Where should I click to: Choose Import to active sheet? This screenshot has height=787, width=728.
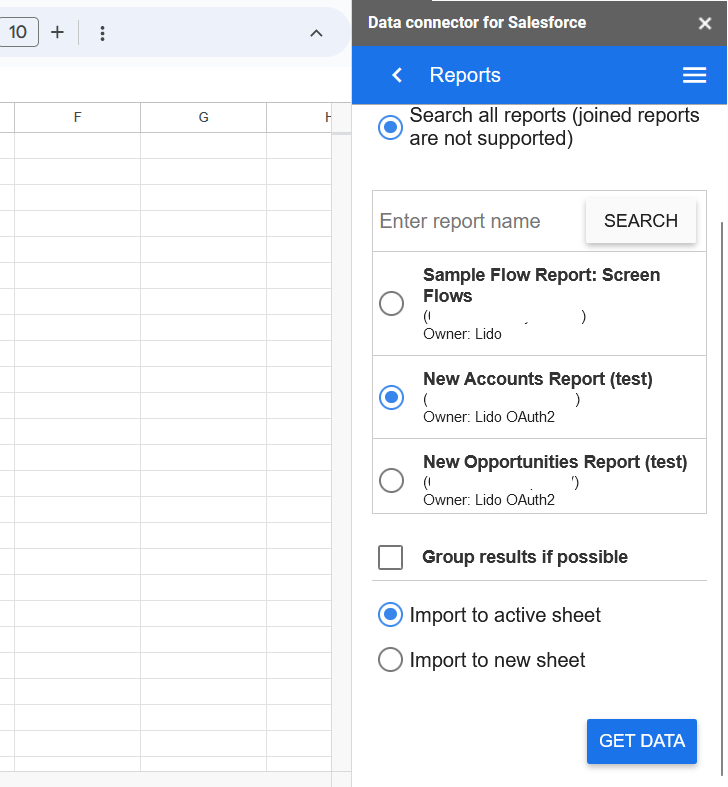[x=390, y=615]
